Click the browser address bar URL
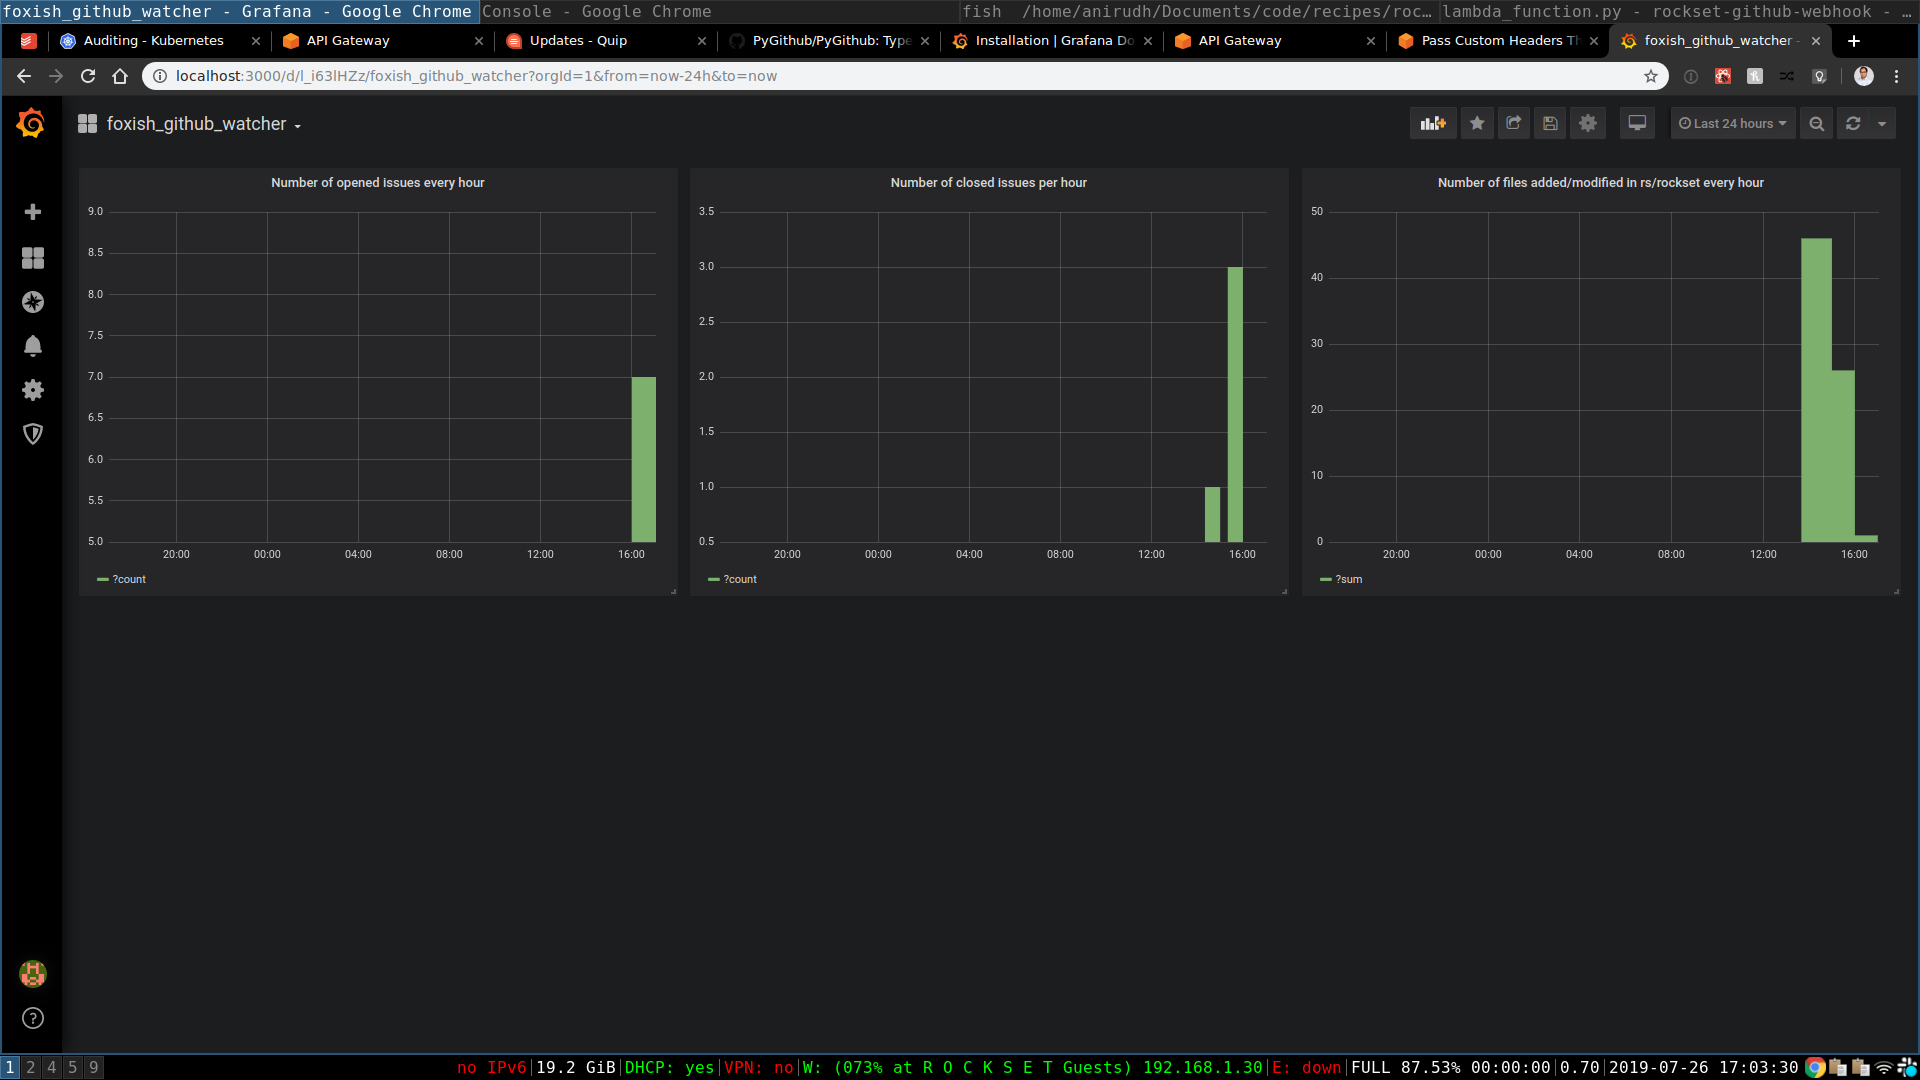 click(x=476, y=76)
